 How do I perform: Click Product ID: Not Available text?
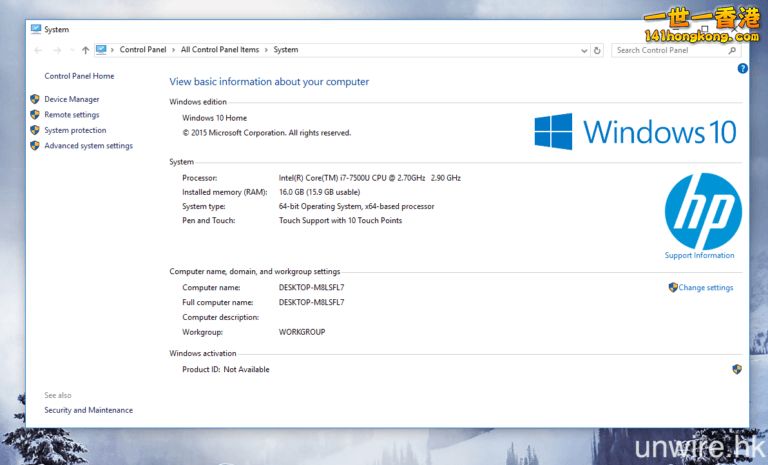226,369
